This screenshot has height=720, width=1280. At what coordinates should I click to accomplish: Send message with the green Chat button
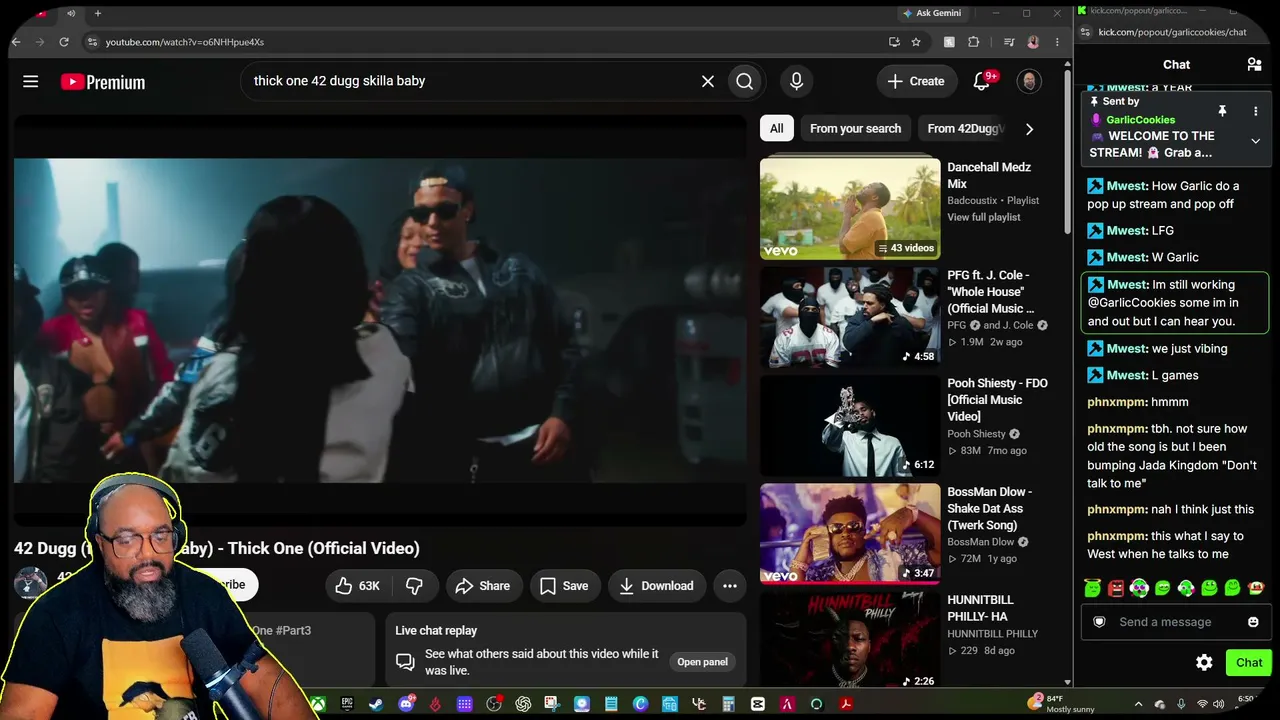pos(1249,662)
